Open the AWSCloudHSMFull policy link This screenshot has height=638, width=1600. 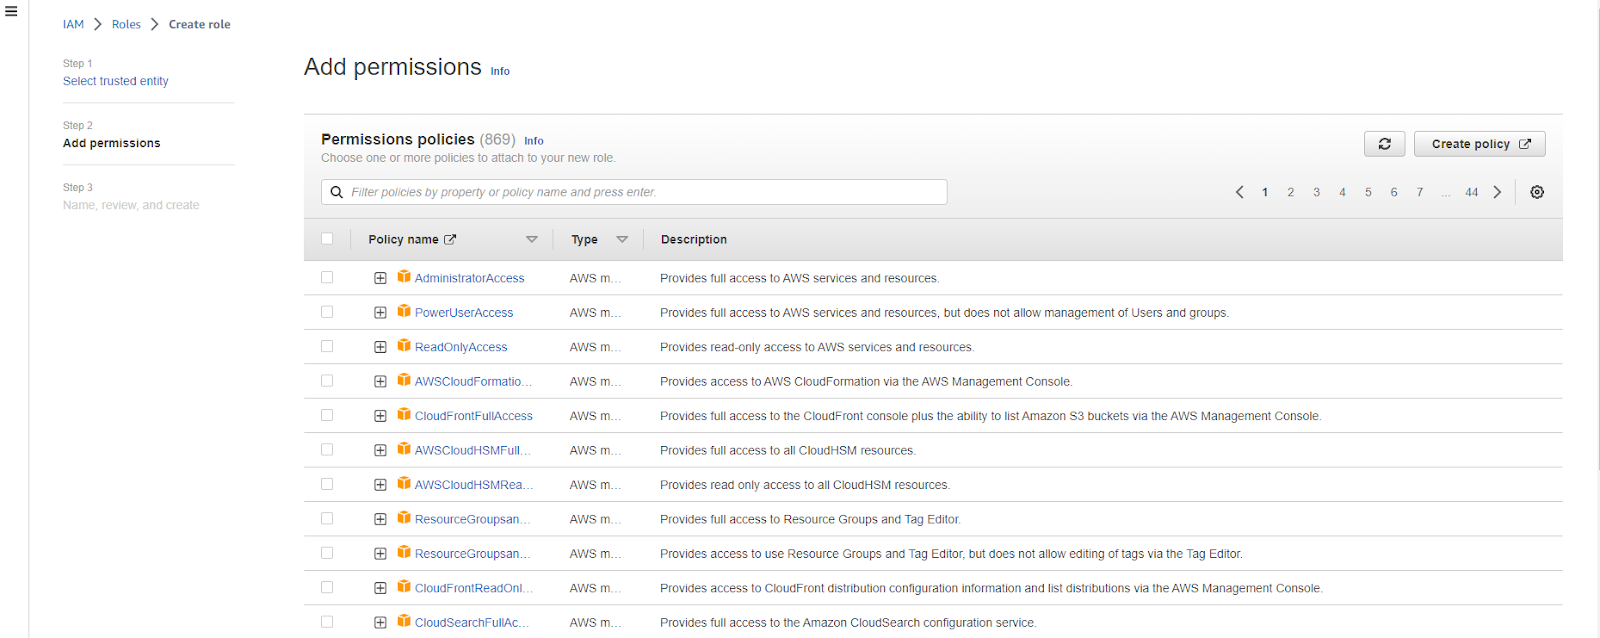472,450
